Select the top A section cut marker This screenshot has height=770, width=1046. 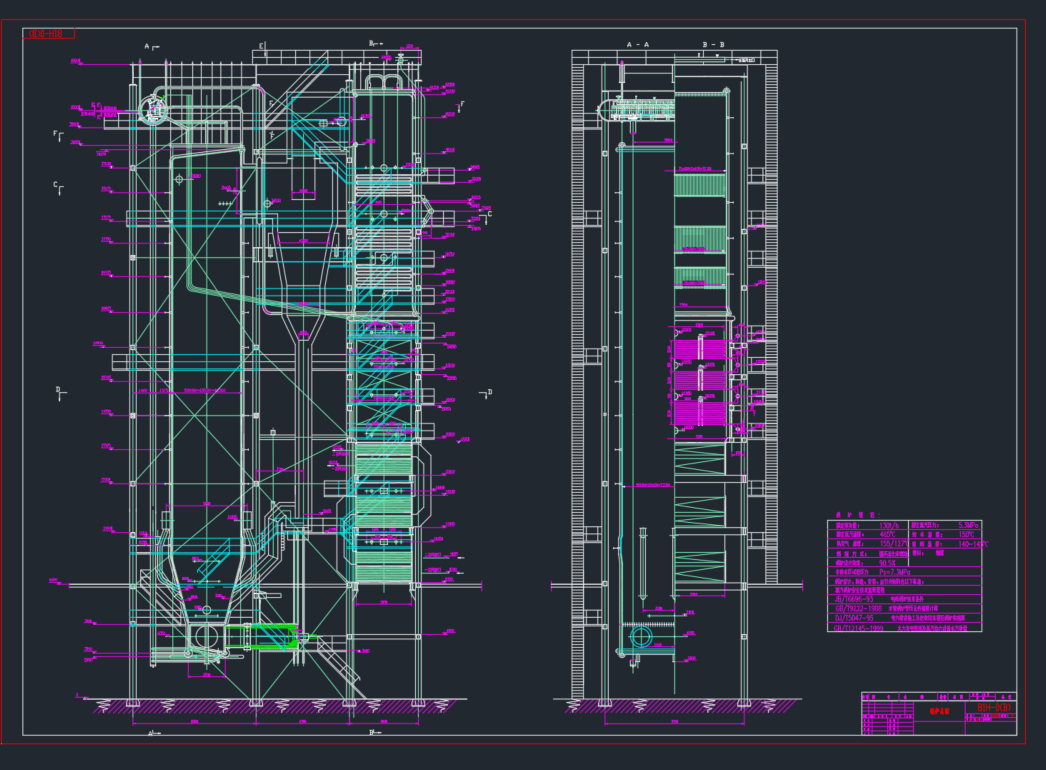(x=149, y=47)
